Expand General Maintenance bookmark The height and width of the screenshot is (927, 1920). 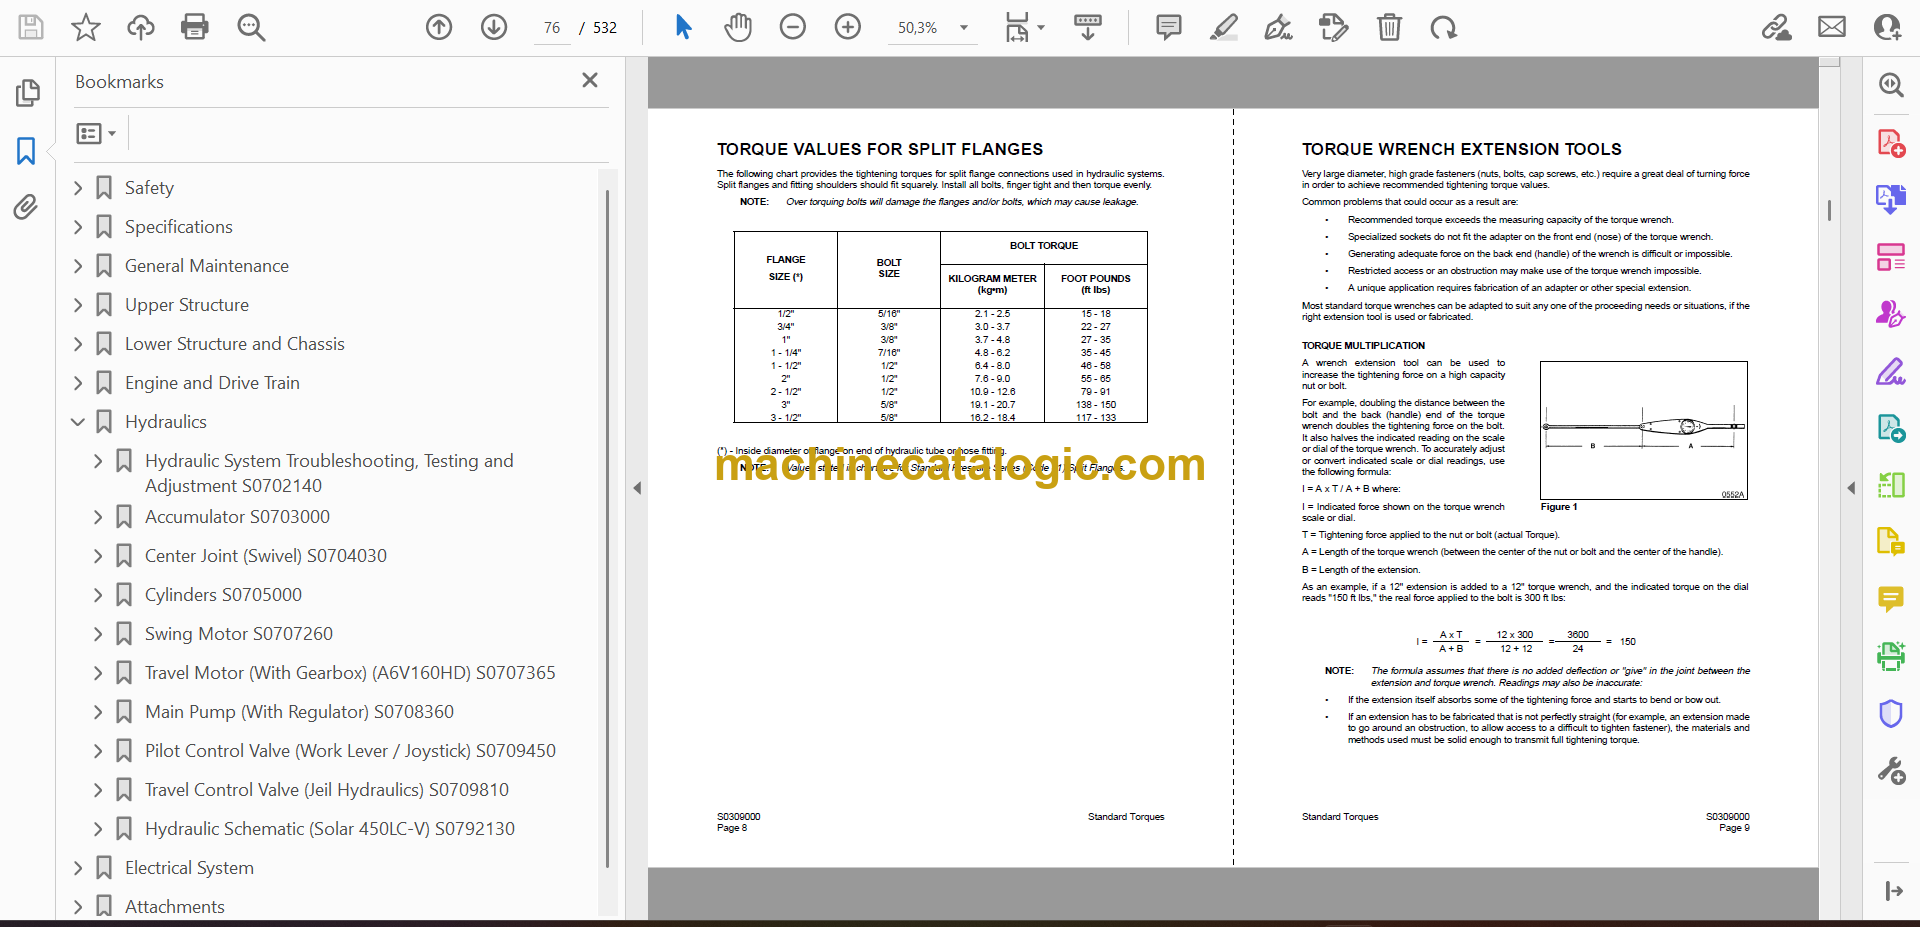(78, 266)
